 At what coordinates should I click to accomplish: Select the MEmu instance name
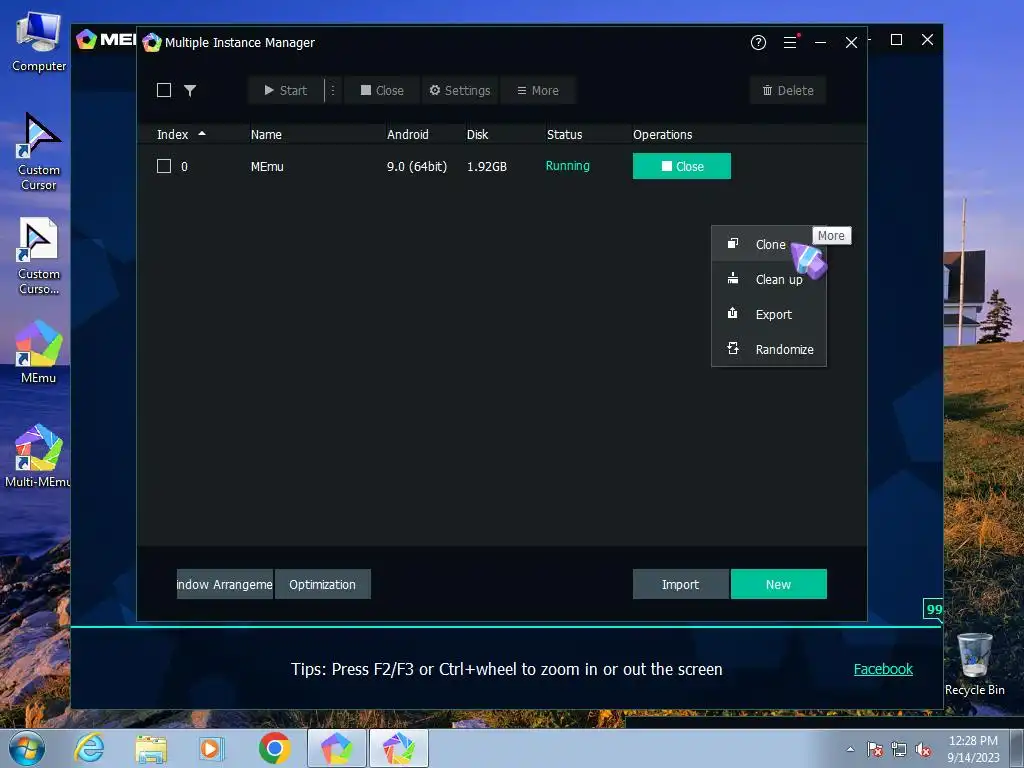267,167
